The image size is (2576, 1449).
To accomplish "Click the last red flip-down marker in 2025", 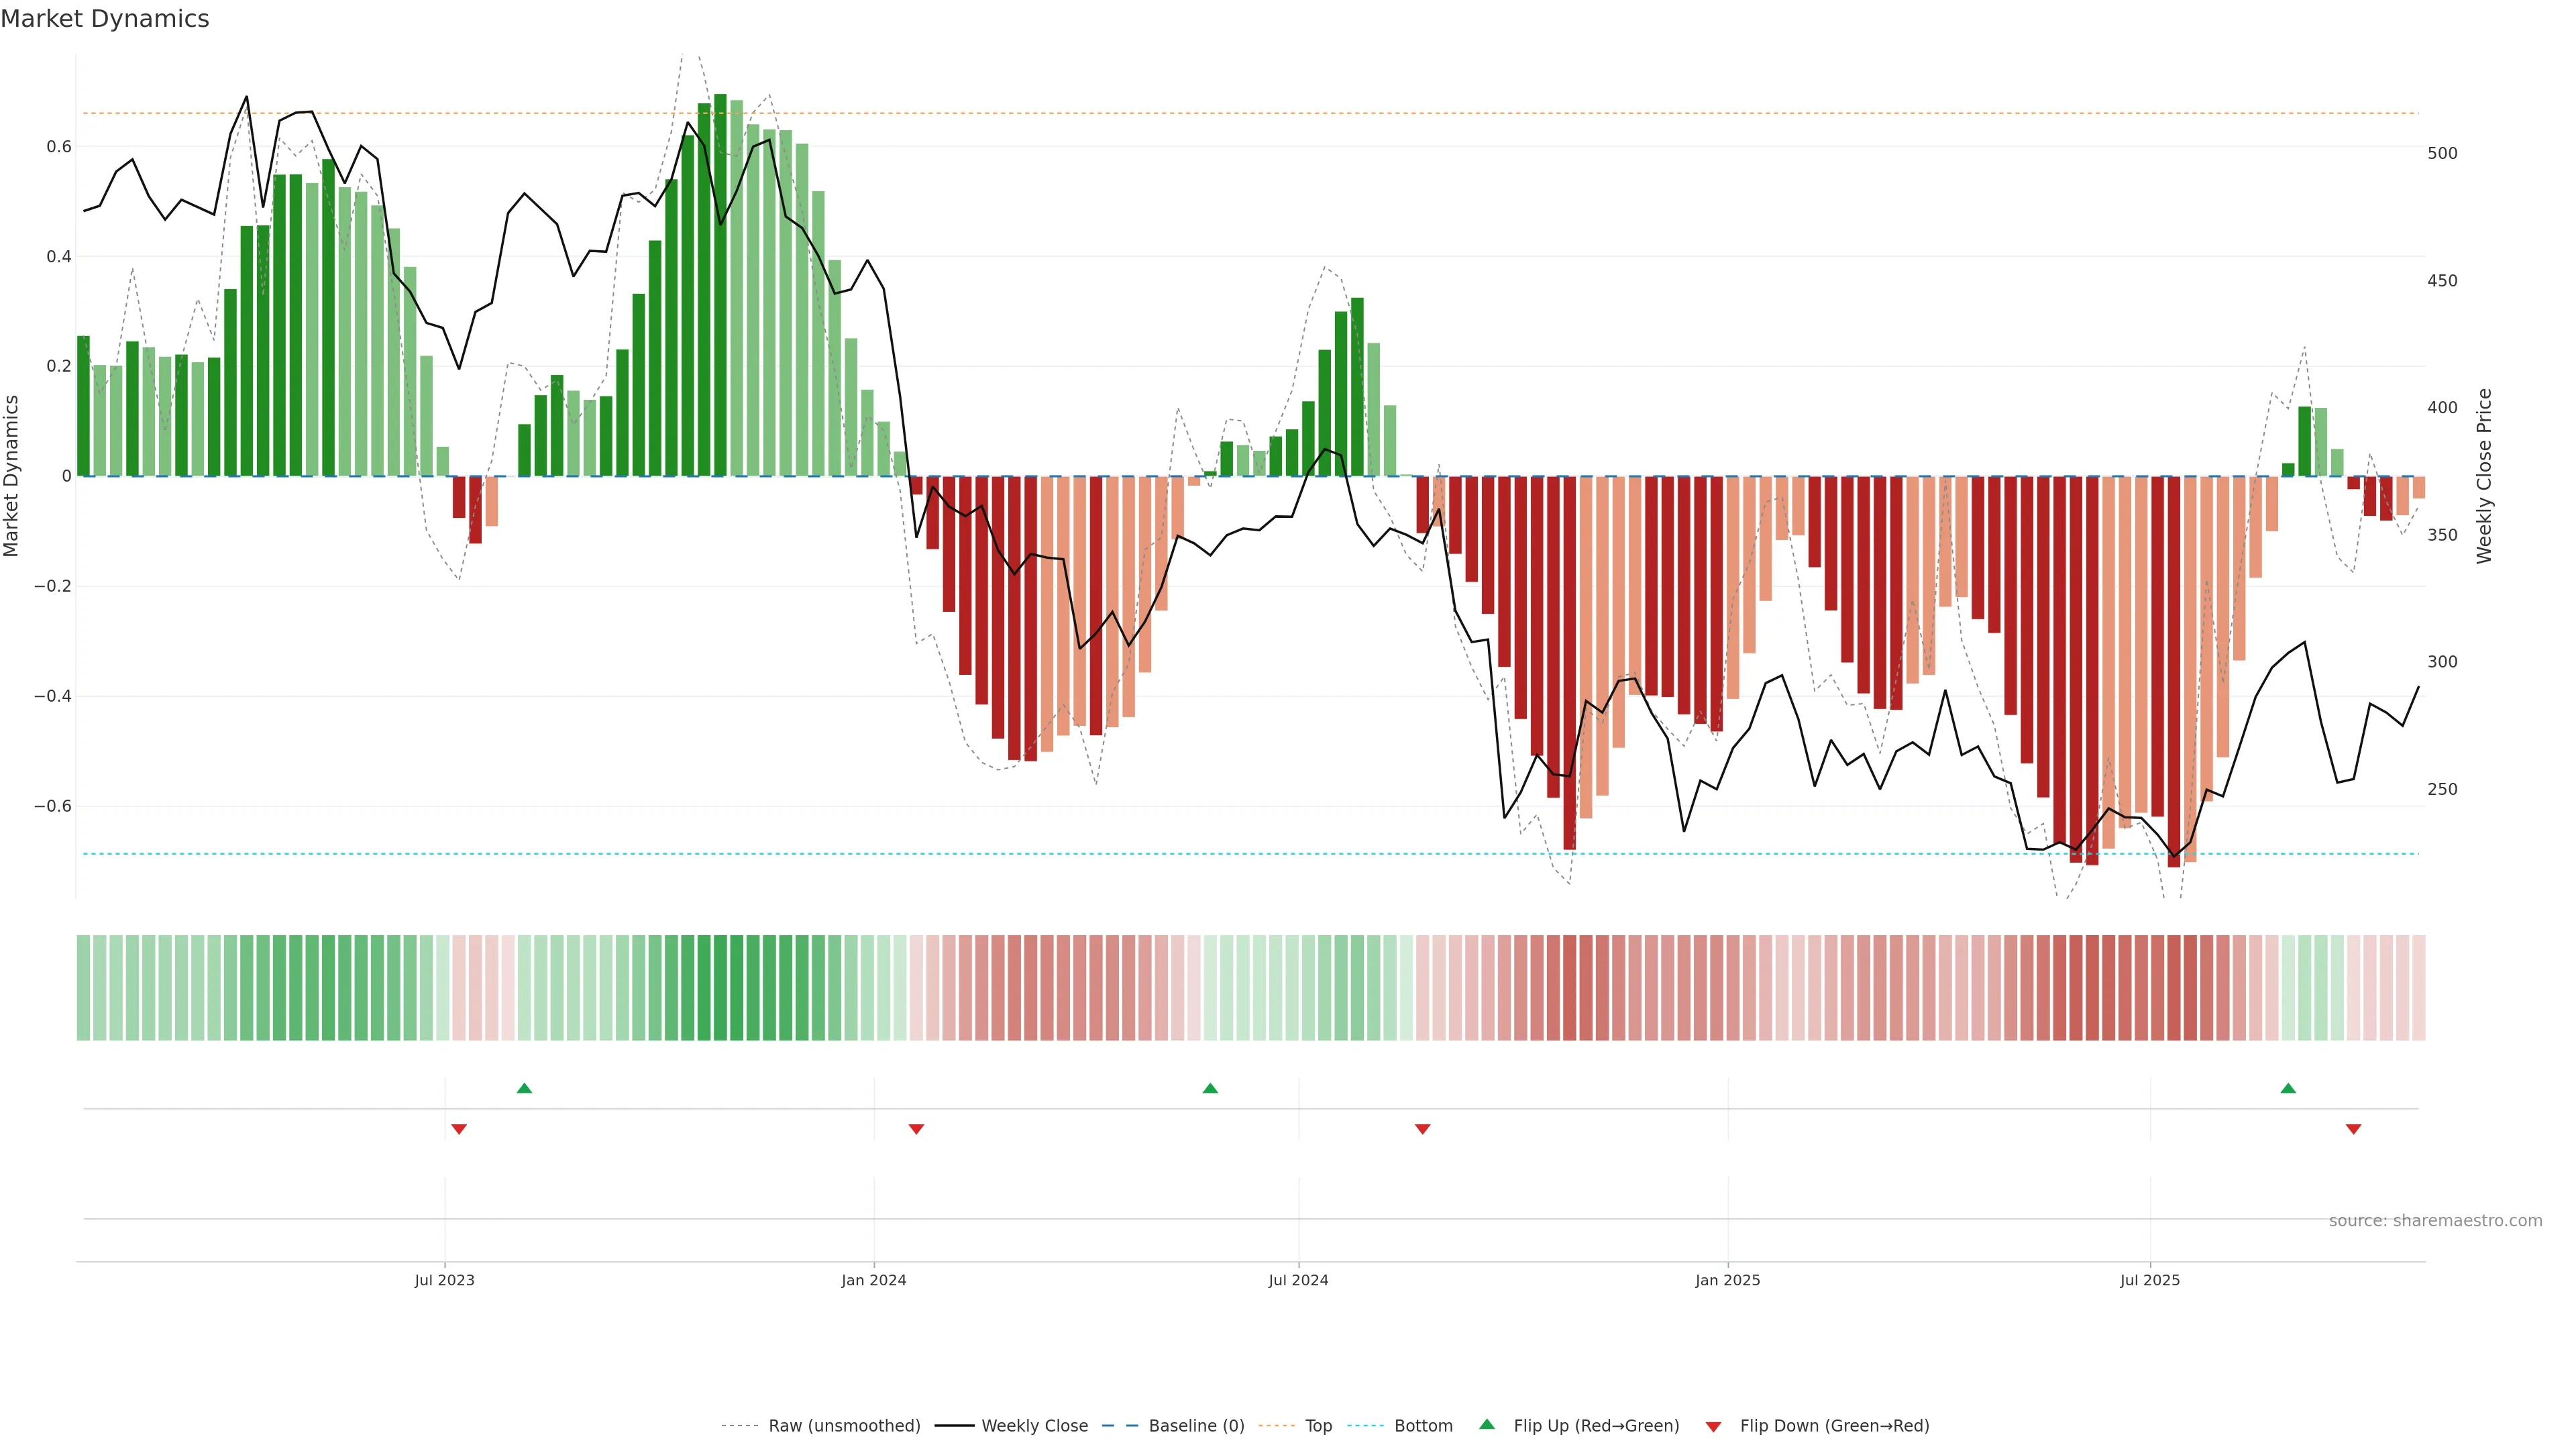I will click(x=2354, y=1129).
